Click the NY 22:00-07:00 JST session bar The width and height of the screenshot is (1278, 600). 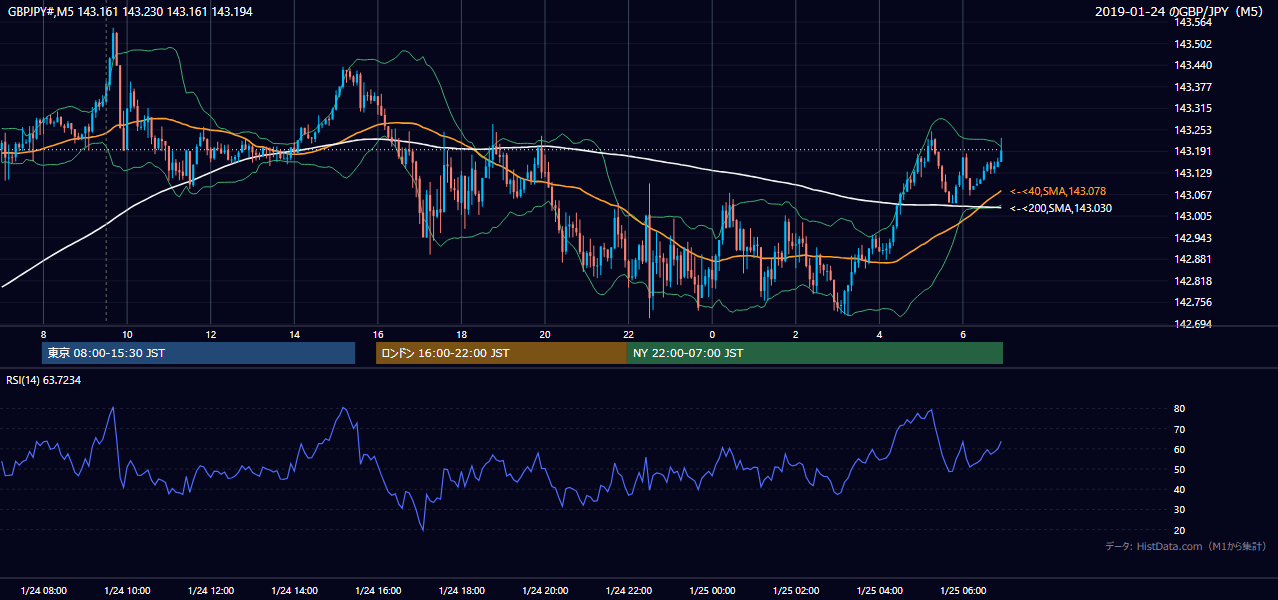[x=815, y=353]
